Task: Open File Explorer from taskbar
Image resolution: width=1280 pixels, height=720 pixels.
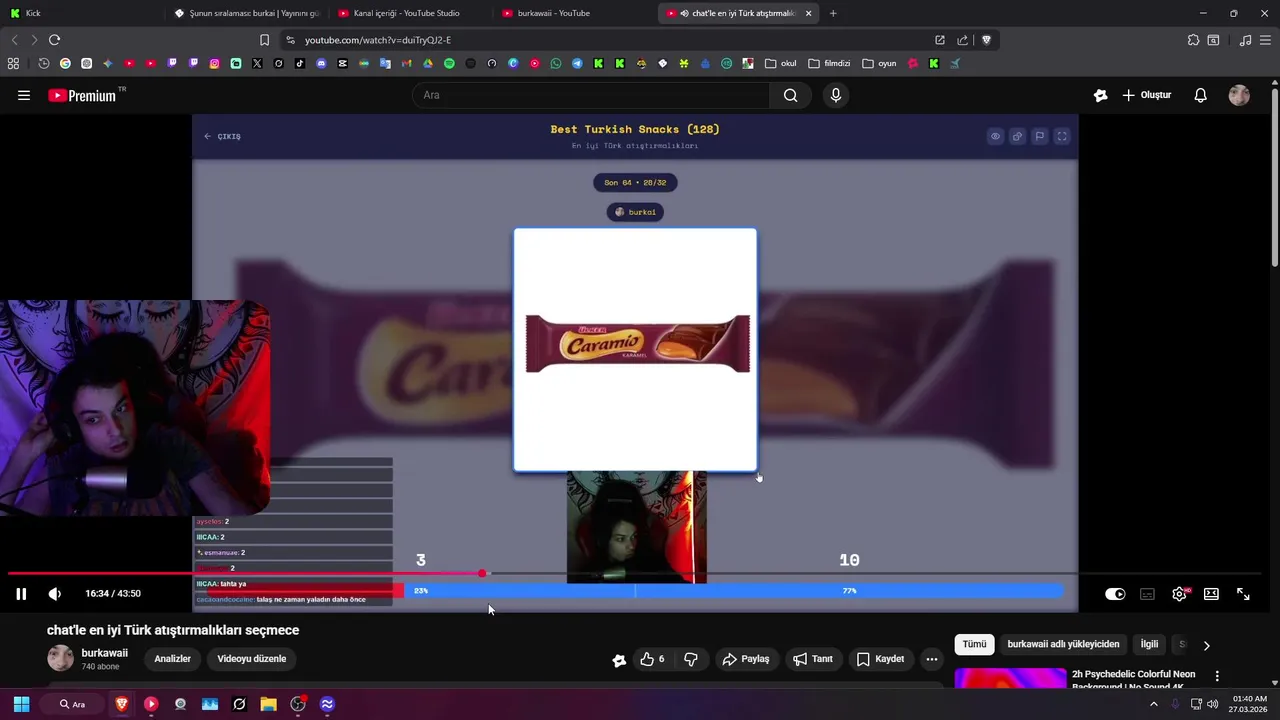Action: pyautogui.click(x=268, y=704)
